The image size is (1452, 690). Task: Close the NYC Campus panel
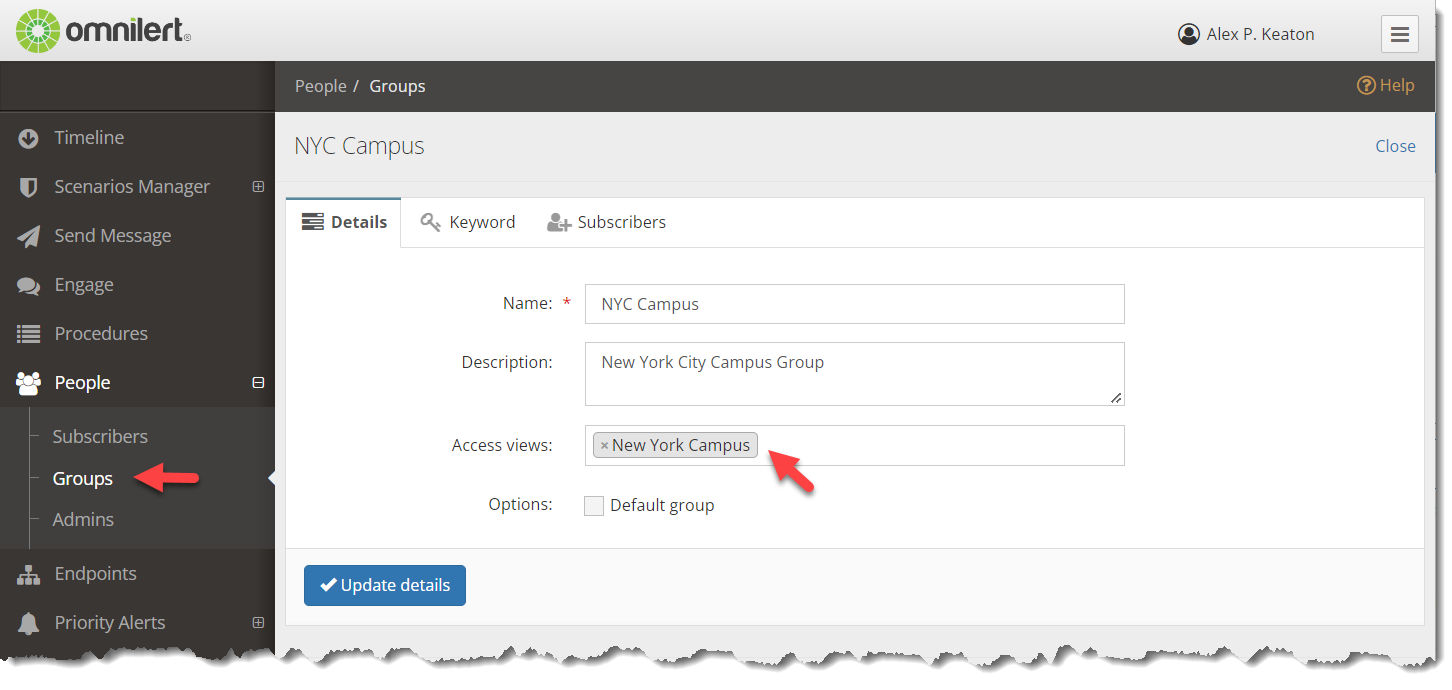tap(1395, 146)
